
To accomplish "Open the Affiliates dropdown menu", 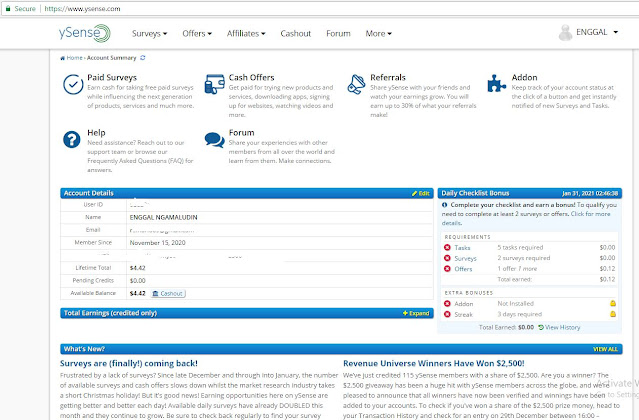I will click(246, 33).
